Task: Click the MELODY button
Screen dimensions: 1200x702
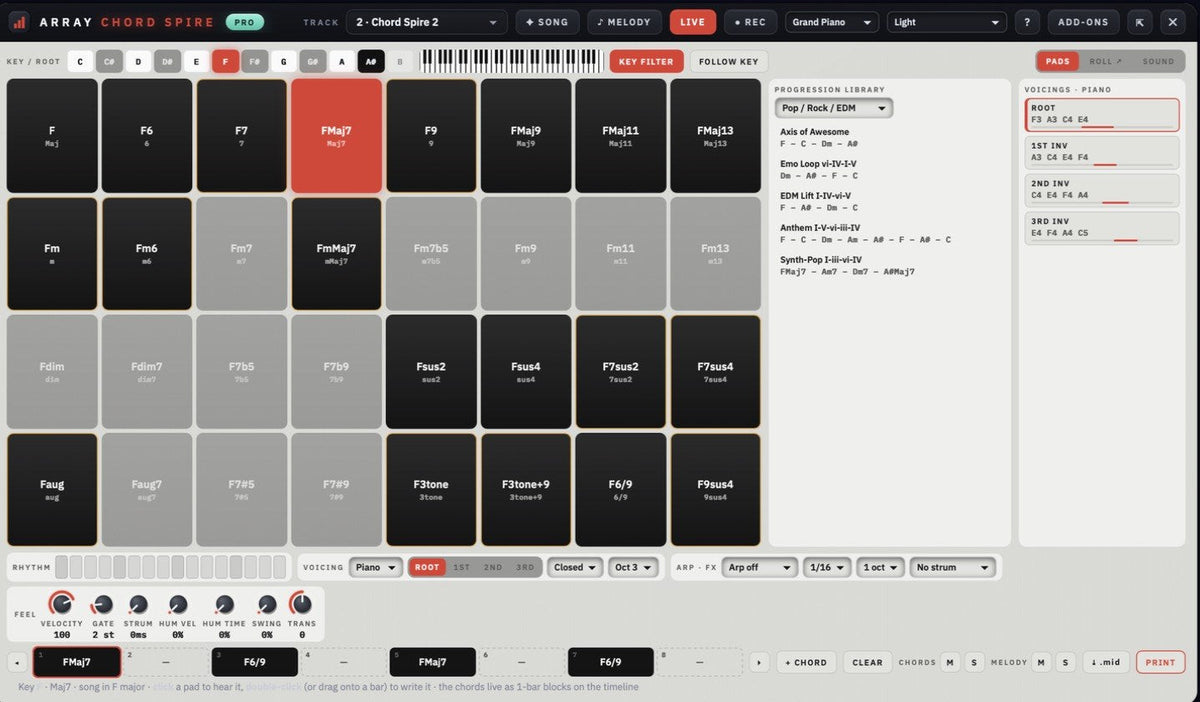Action: (625, 22)
